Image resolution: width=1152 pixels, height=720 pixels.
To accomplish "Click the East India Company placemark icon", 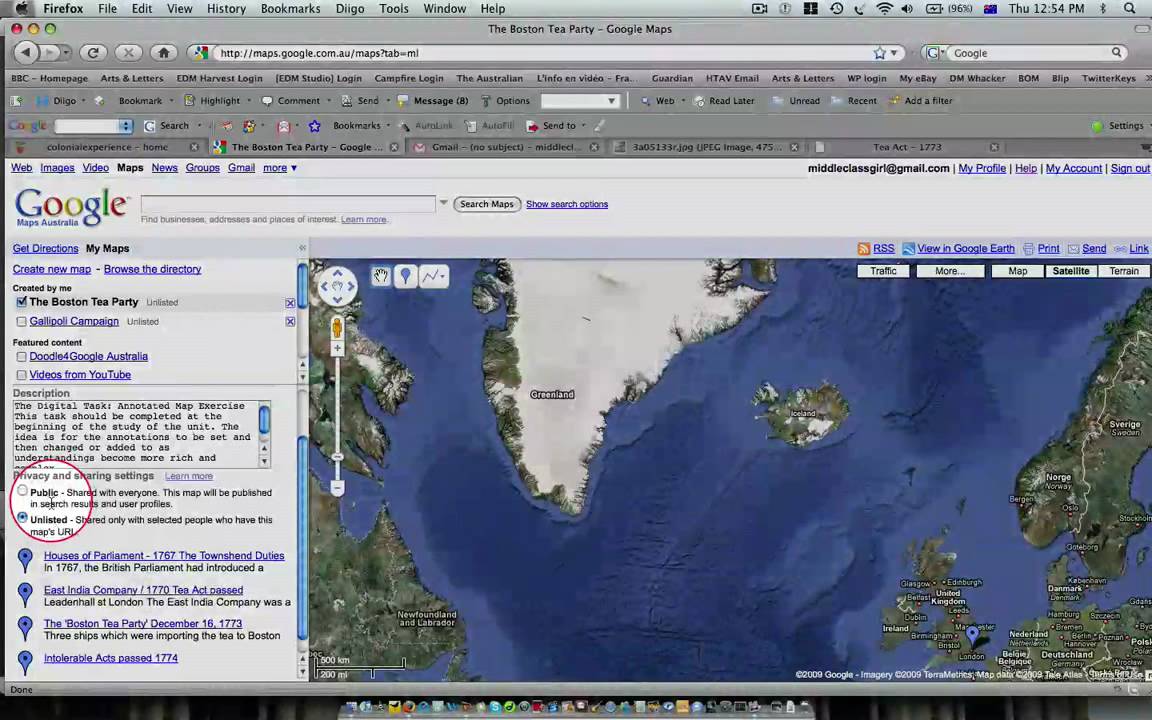I will [25, 594].
